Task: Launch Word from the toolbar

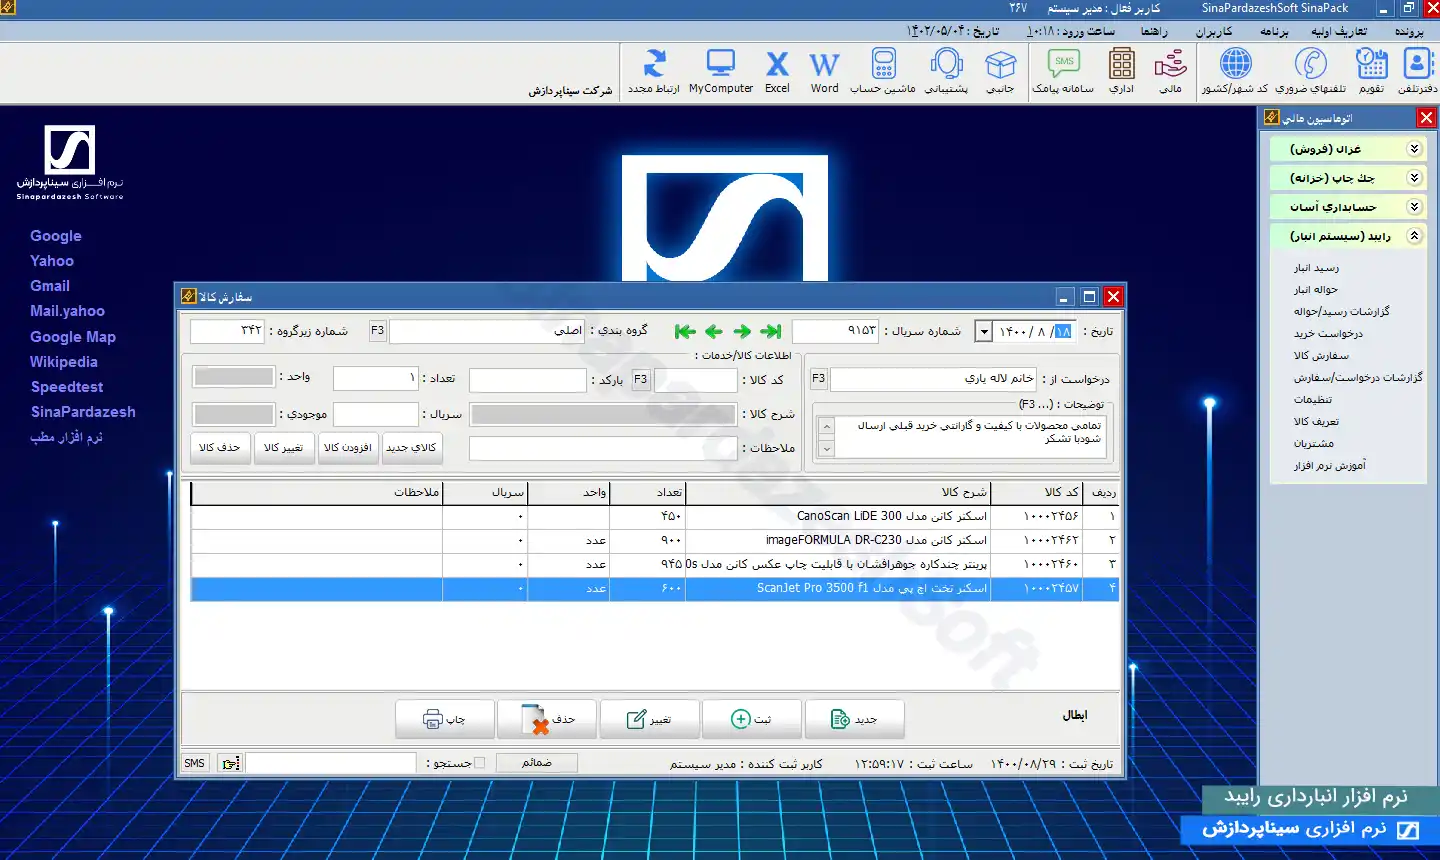Action: click(x=825, y=70)
